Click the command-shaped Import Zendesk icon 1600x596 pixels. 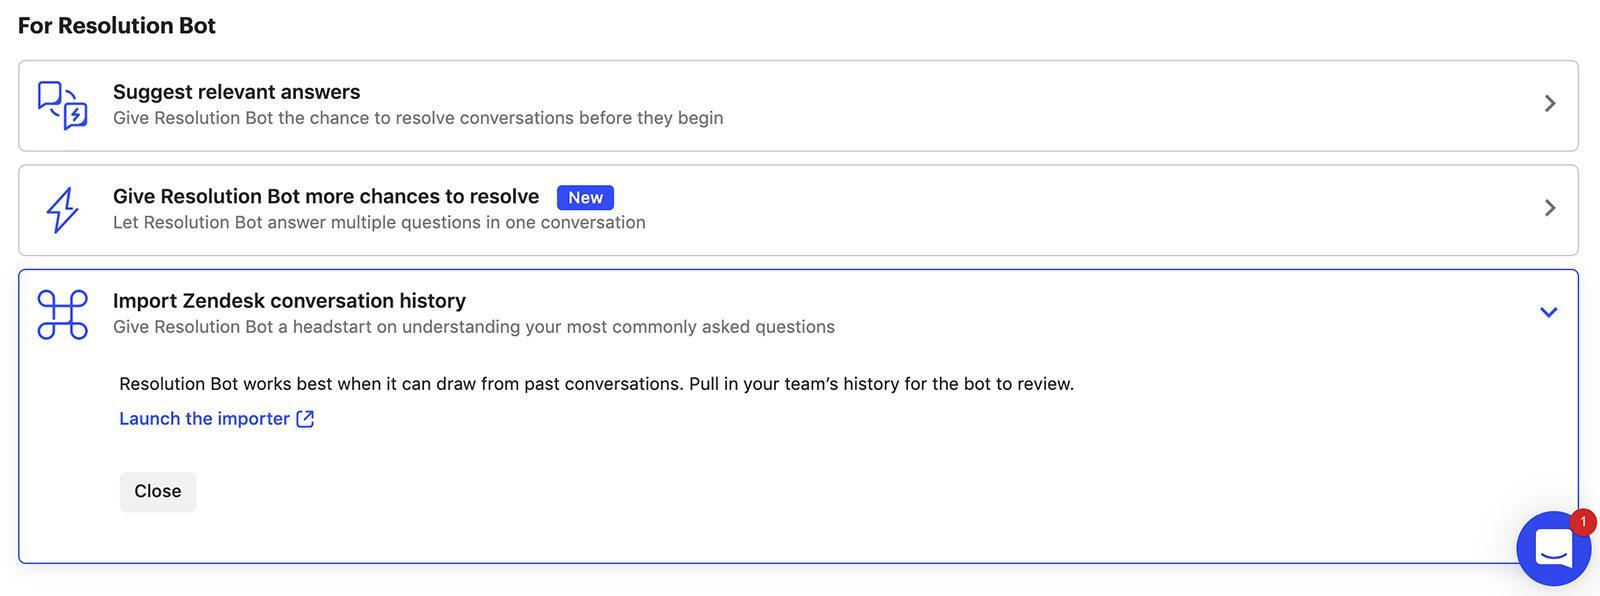pos(62,314)
